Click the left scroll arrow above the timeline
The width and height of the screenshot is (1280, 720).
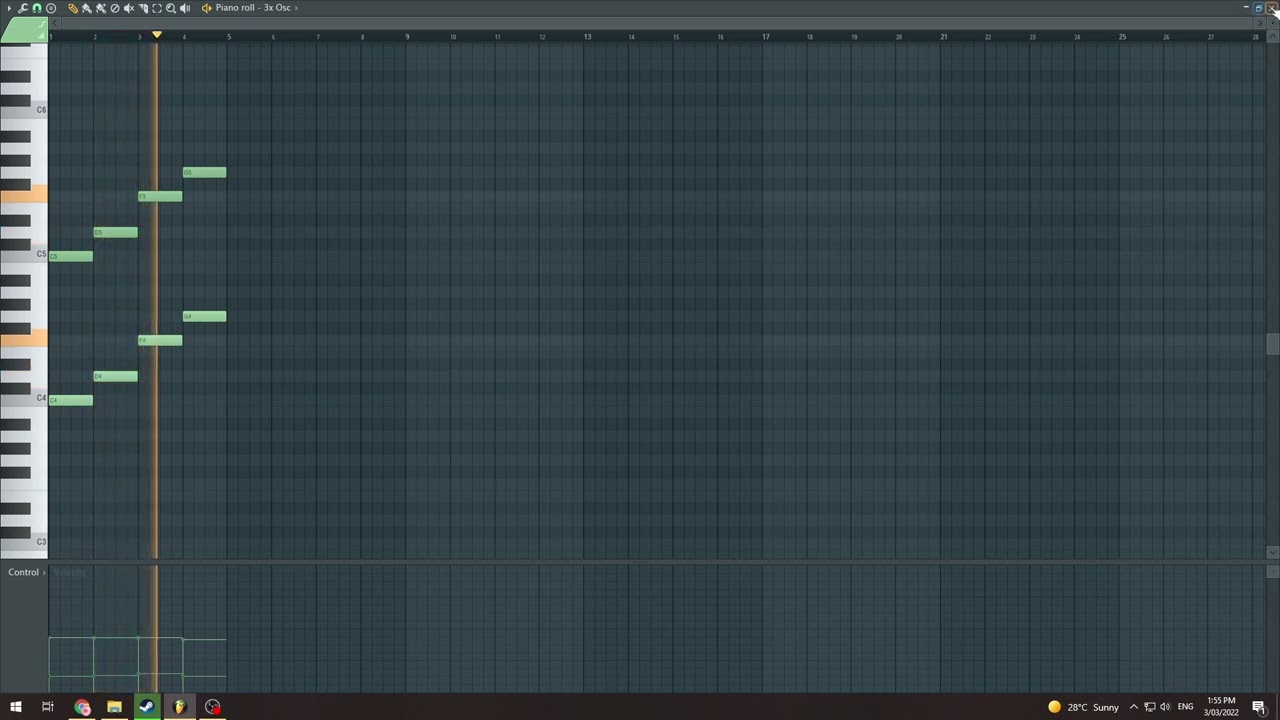tap(54, 23)
